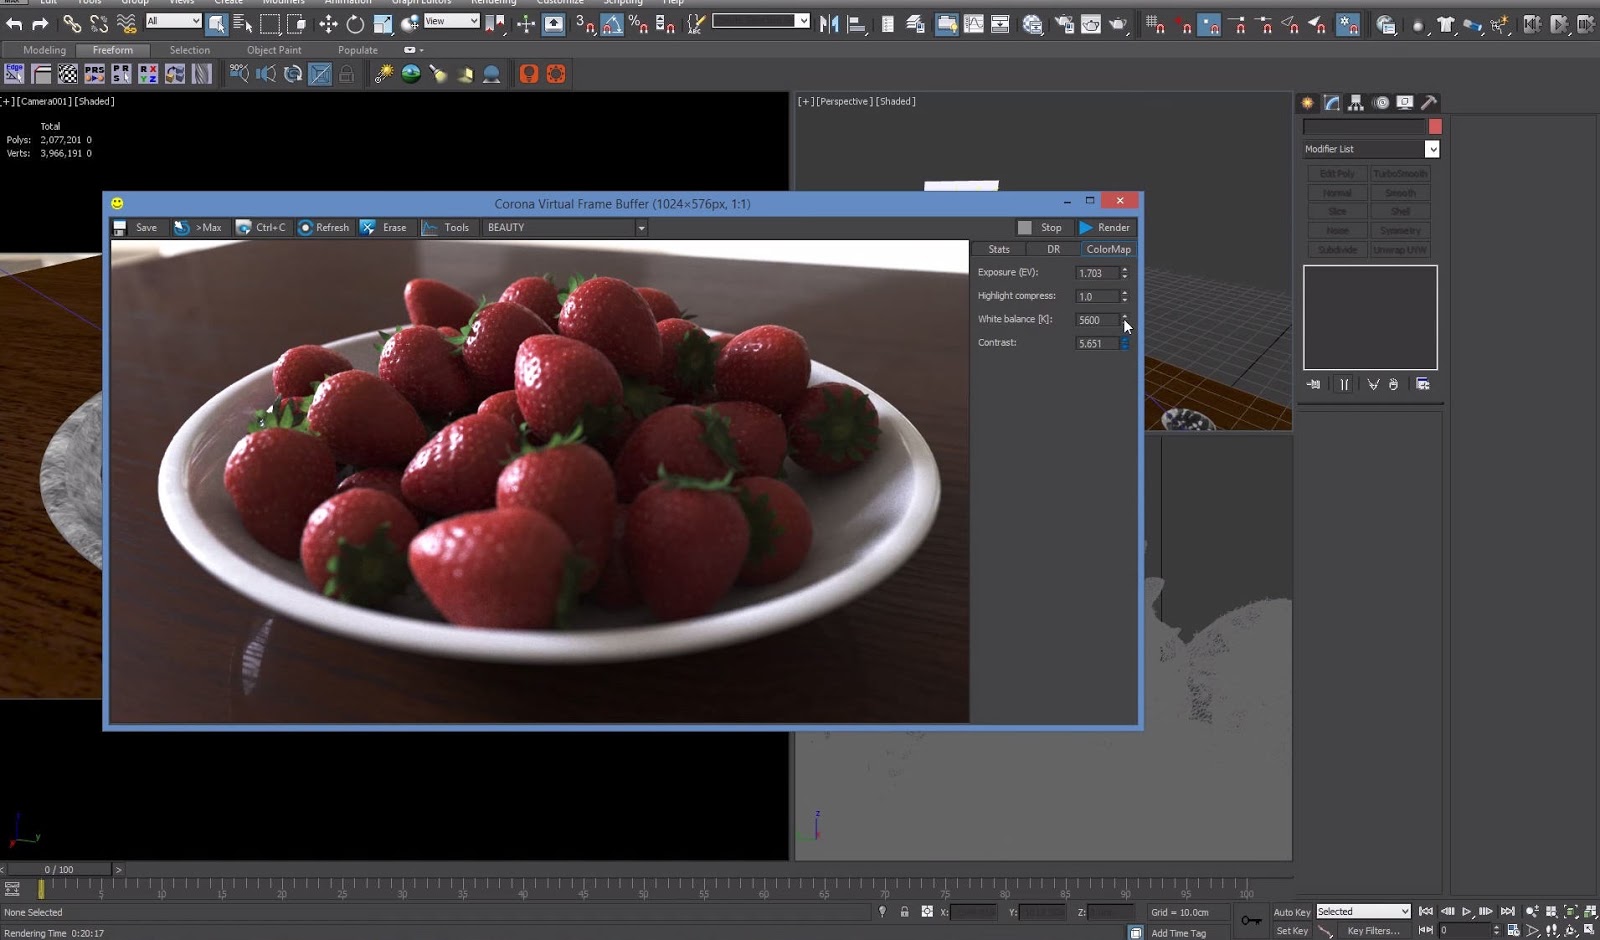Switch to Stats tab in frame buffer
Viewport: 1600px width, 940px height.
(x=999, y=250)
